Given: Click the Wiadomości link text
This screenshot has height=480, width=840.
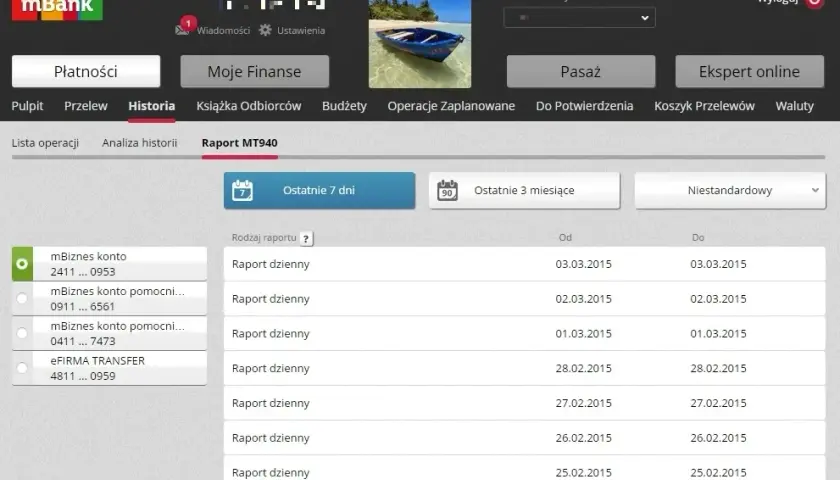Looking at the screenshot, I should [223, 31].
